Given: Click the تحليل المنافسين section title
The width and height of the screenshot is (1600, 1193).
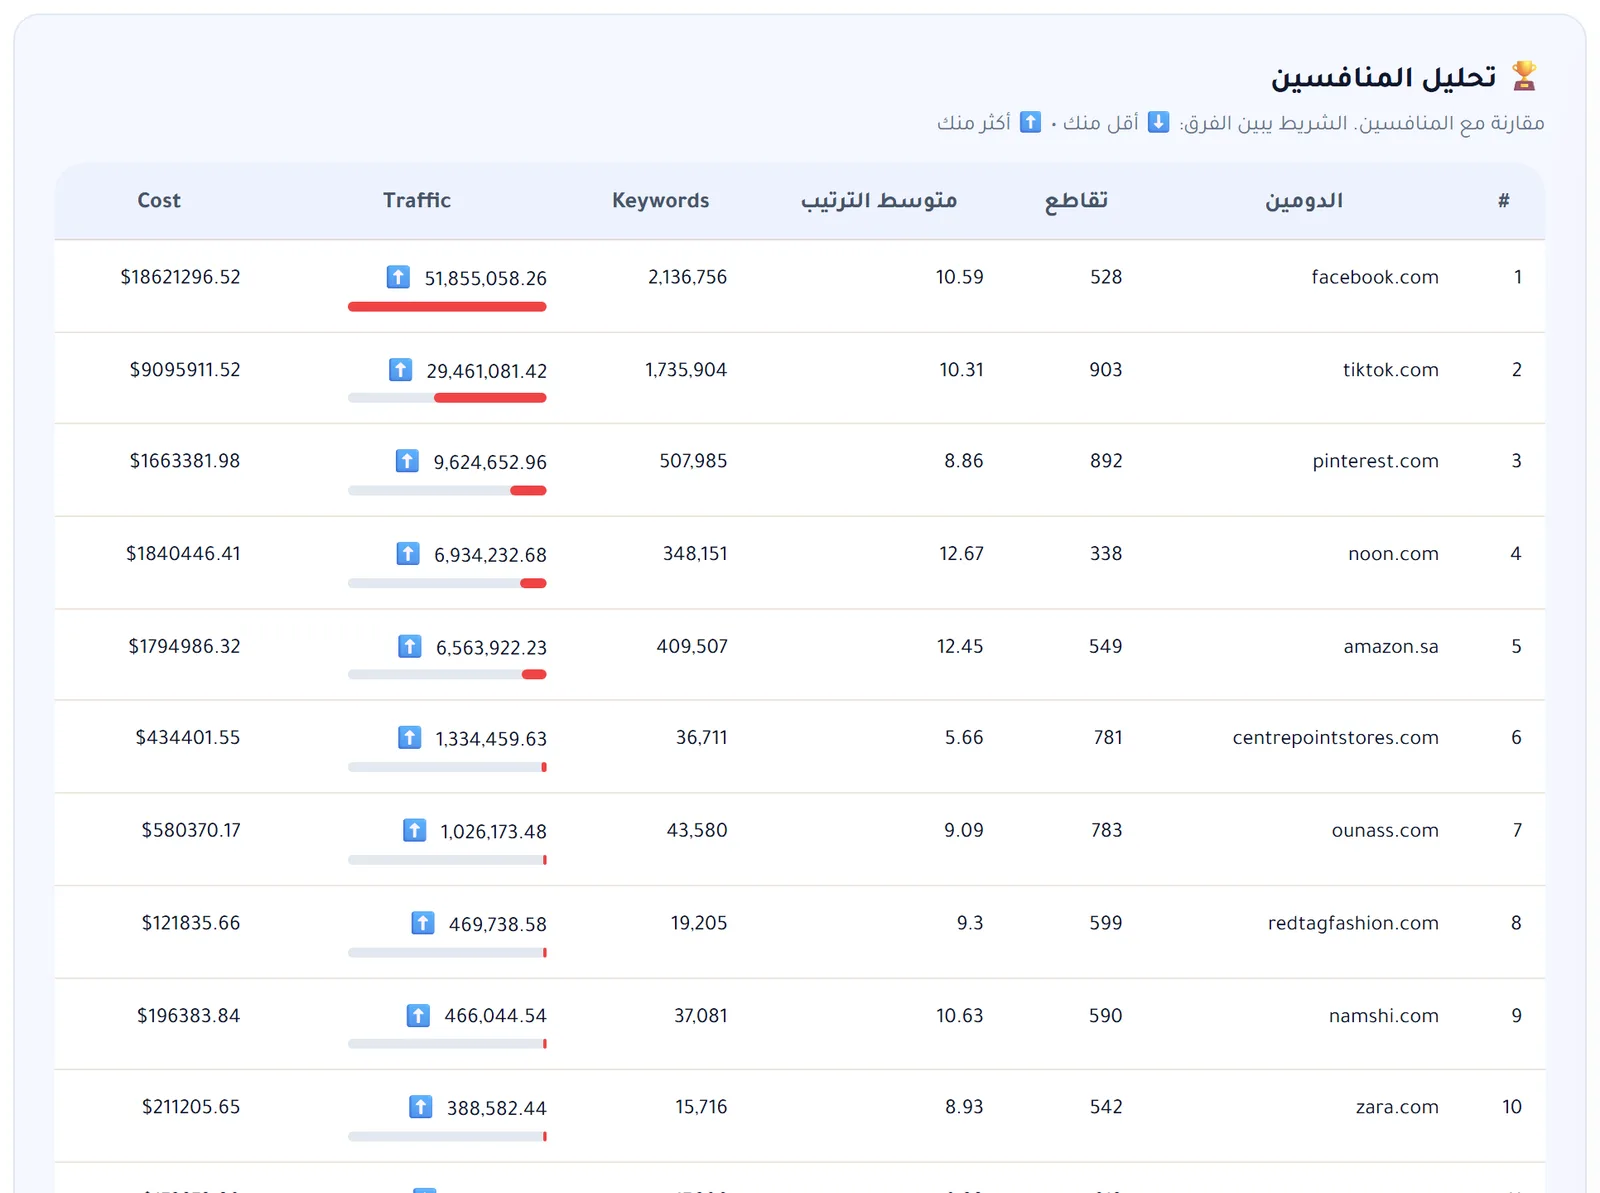Looking at the screenshot, I should pyautogui.click(x=1383, y=77).
